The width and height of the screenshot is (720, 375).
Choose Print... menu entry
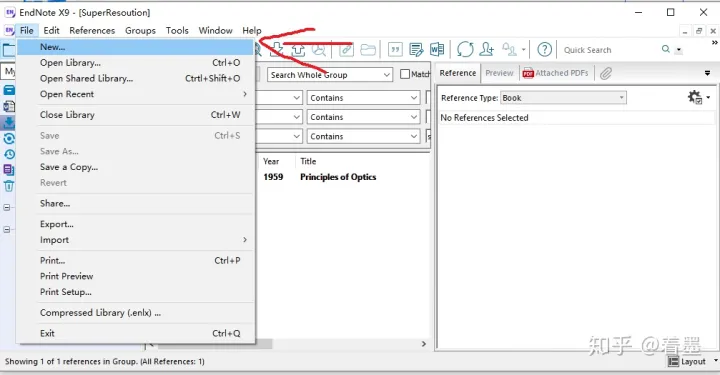[135, 260]
